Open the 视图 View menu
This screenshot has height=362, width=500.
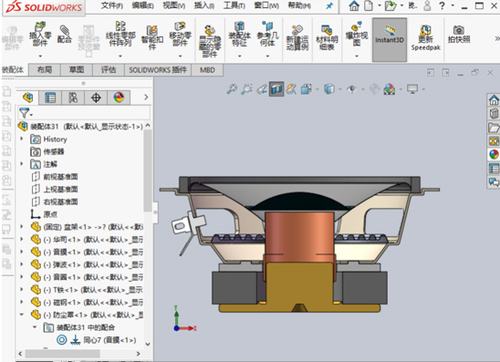point(174,6)
